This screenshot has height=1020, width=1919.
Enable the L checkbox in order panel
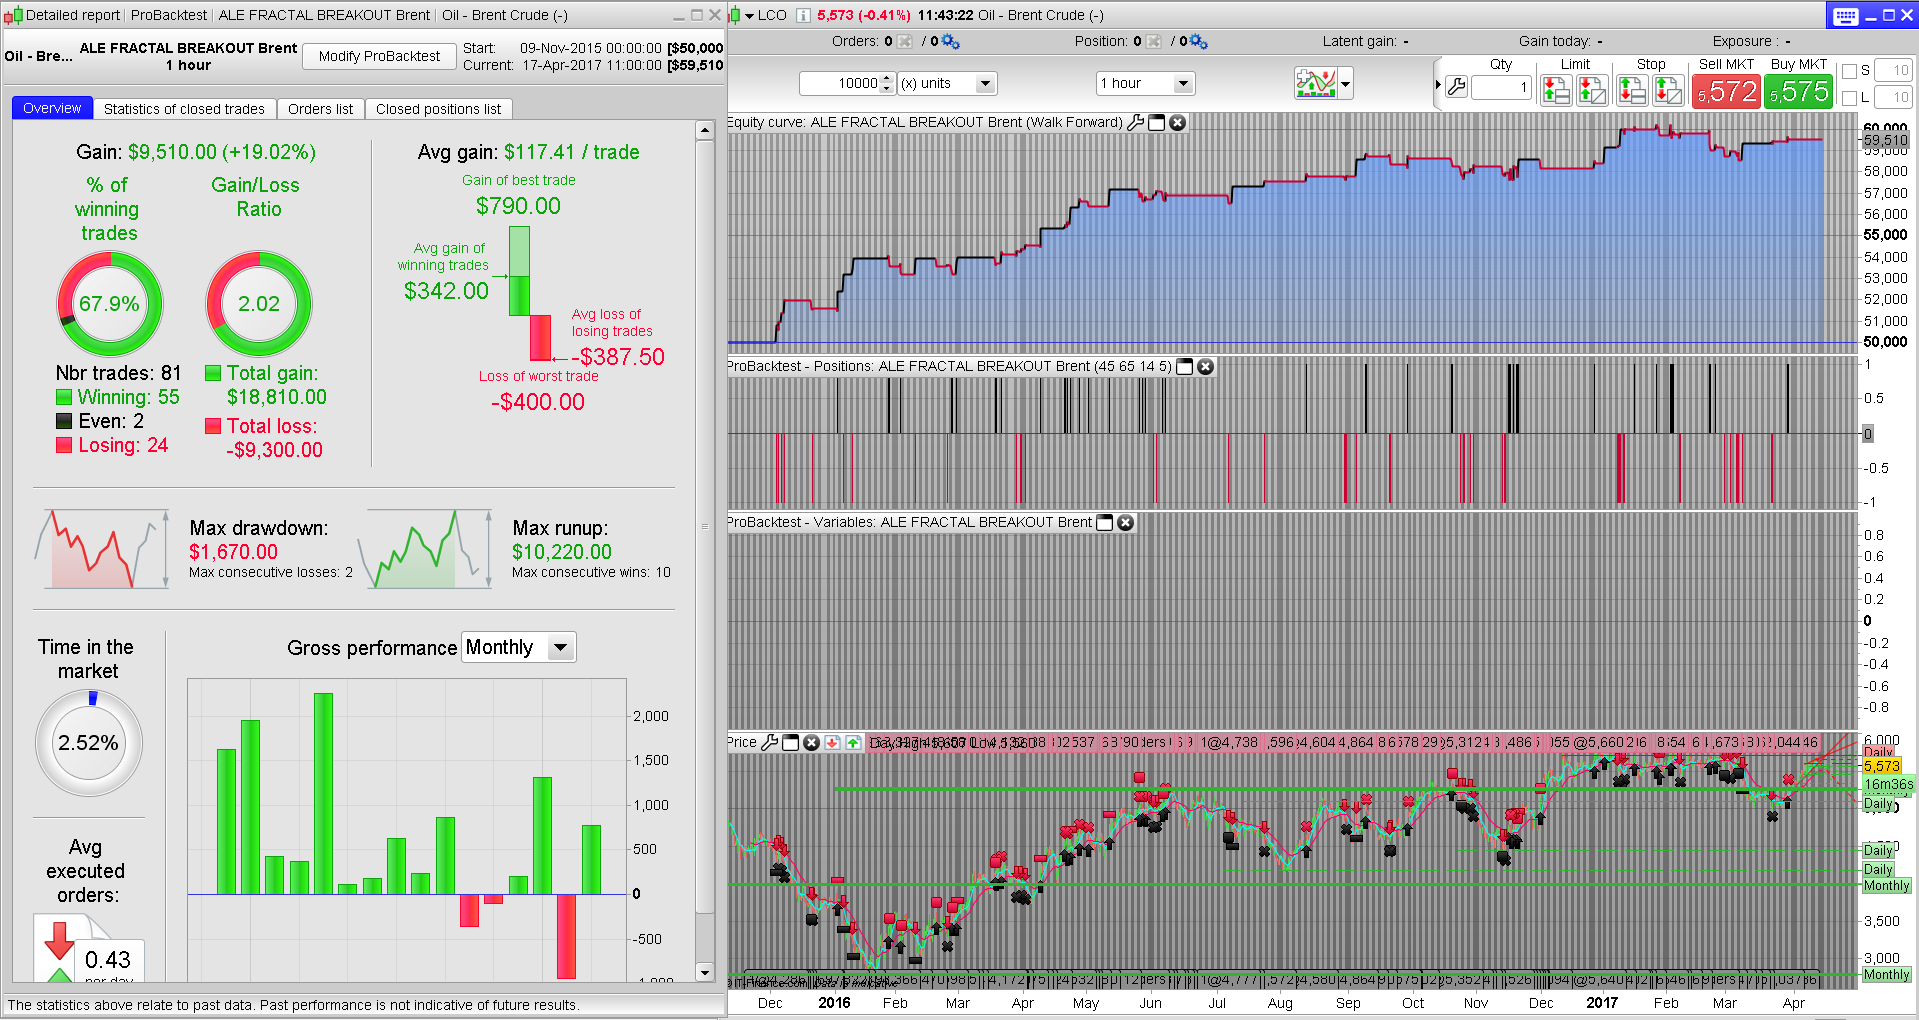[1850, 98]
